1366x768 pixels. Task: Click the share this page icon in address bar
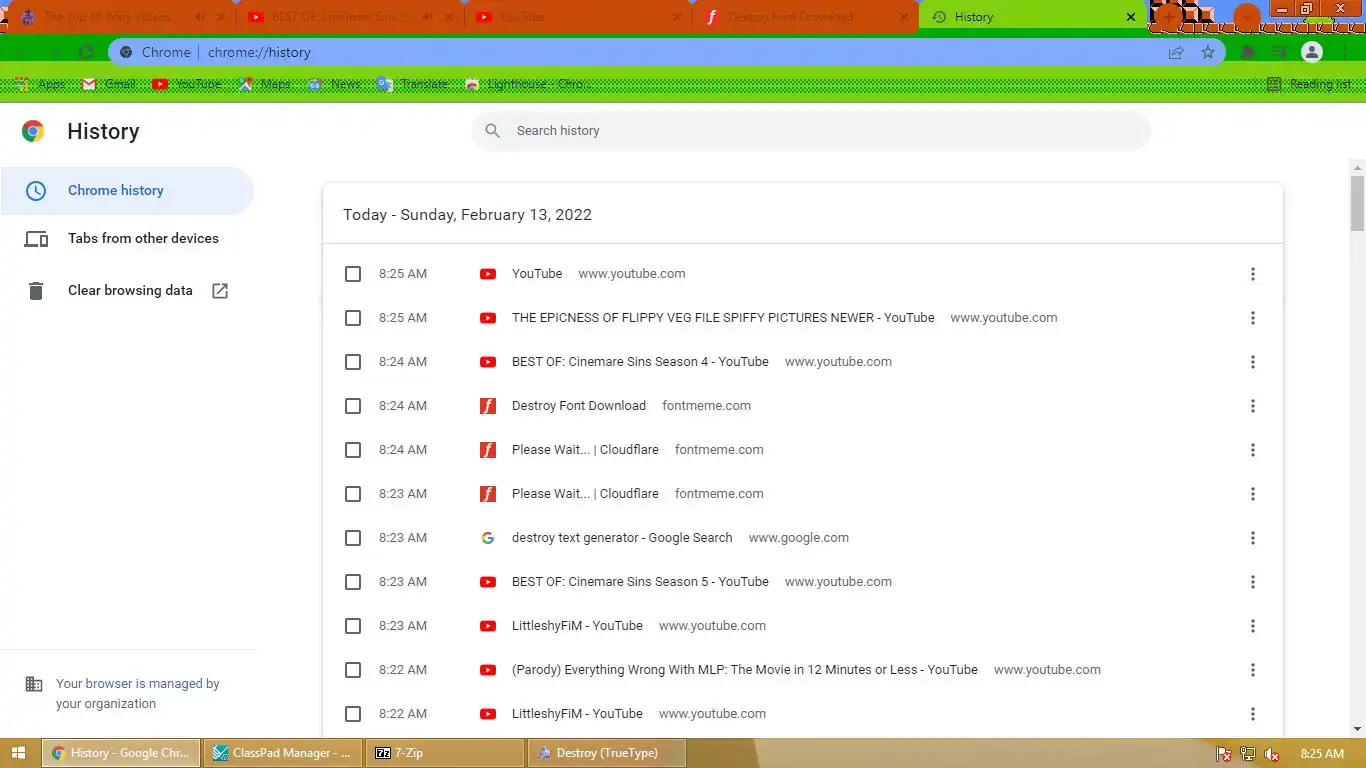1176,52
